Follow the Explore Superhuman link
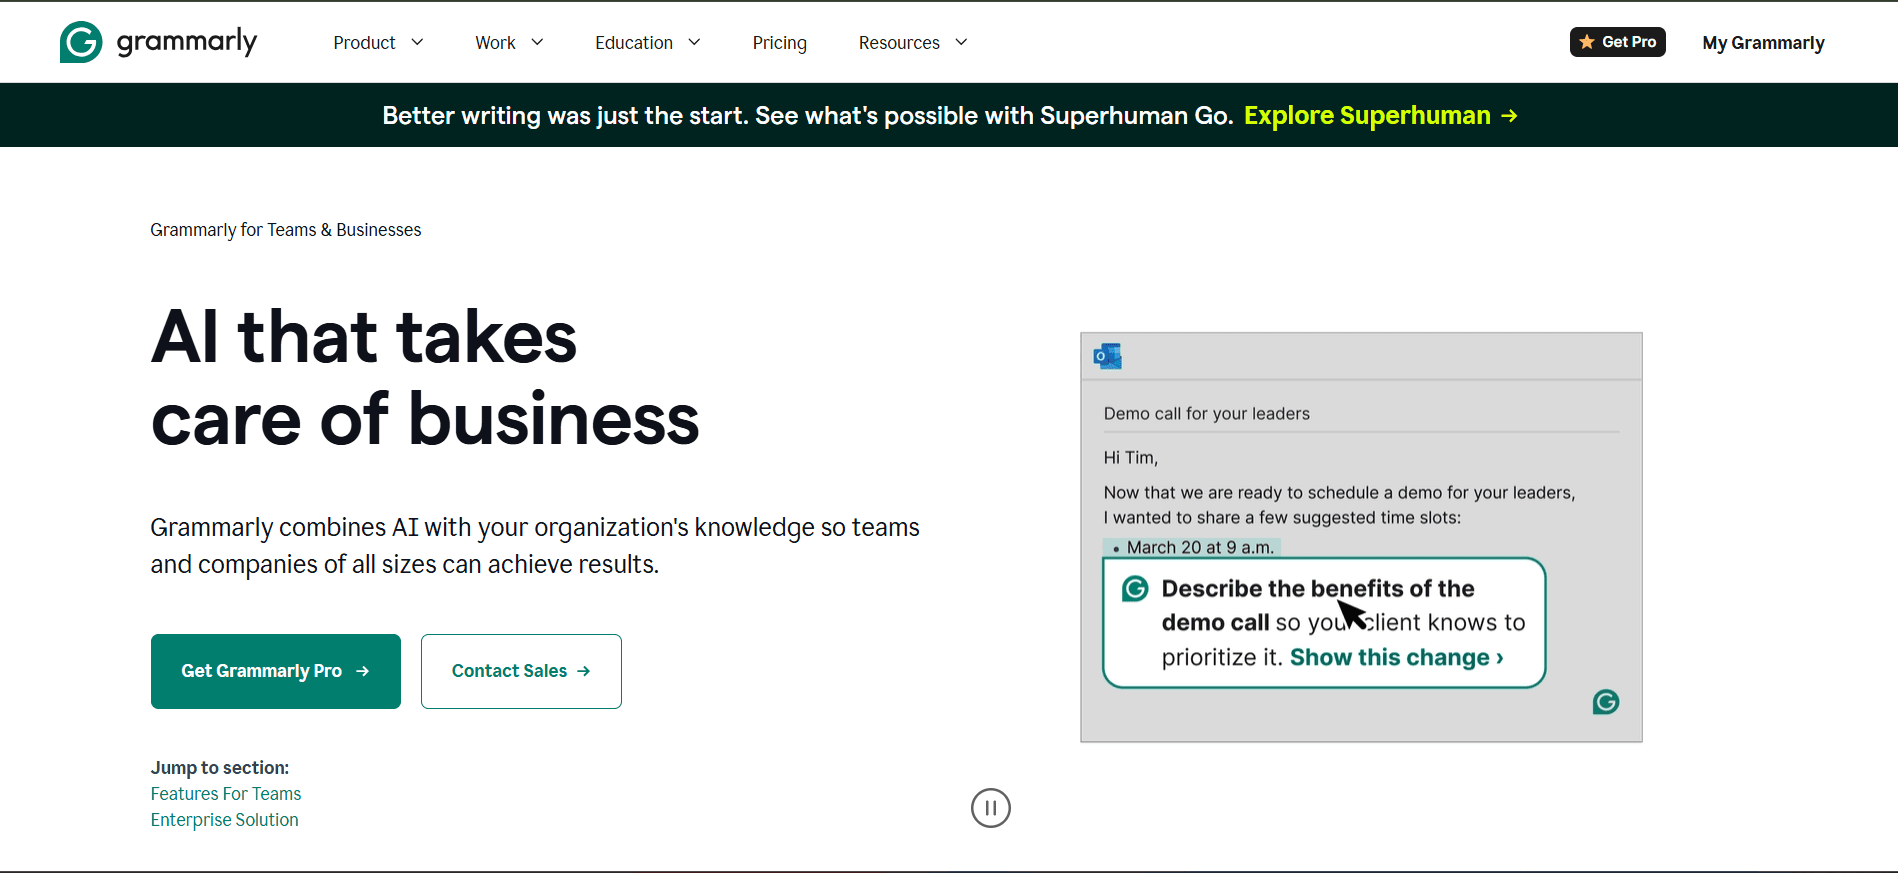The height and width of the screenshot is (873, 1898). pyautogui.click(x=1381, y=116)
